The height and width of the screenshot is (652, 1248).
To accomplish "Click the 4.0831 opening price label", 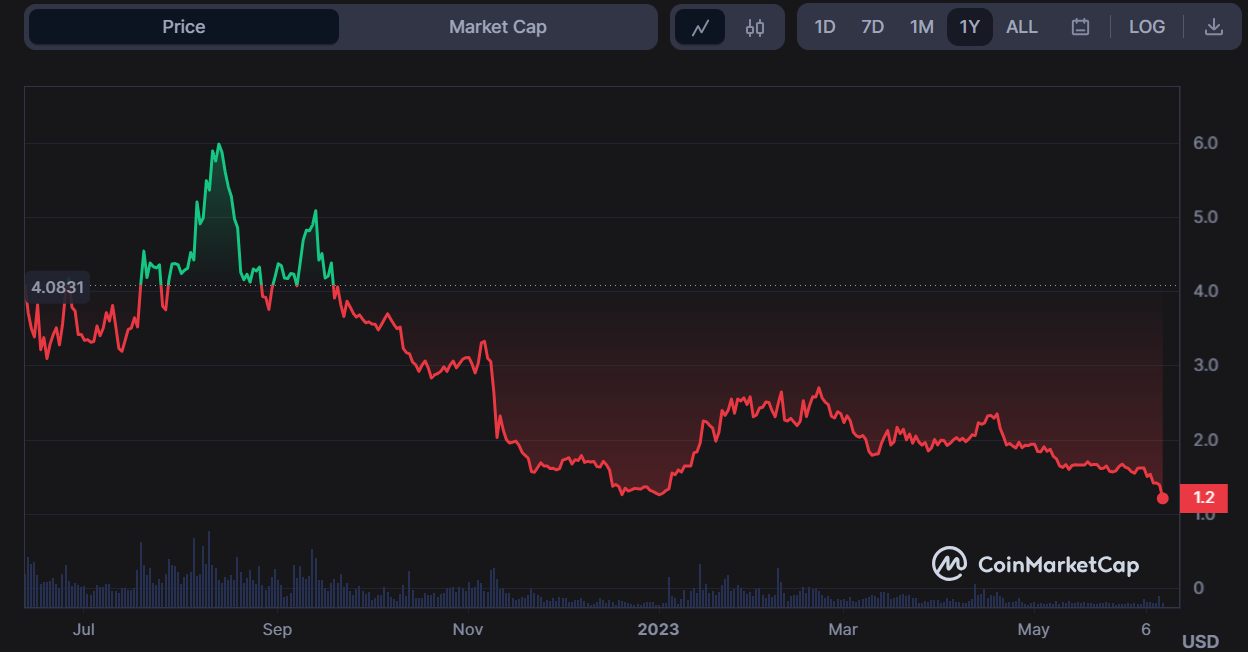I will 58,287.
